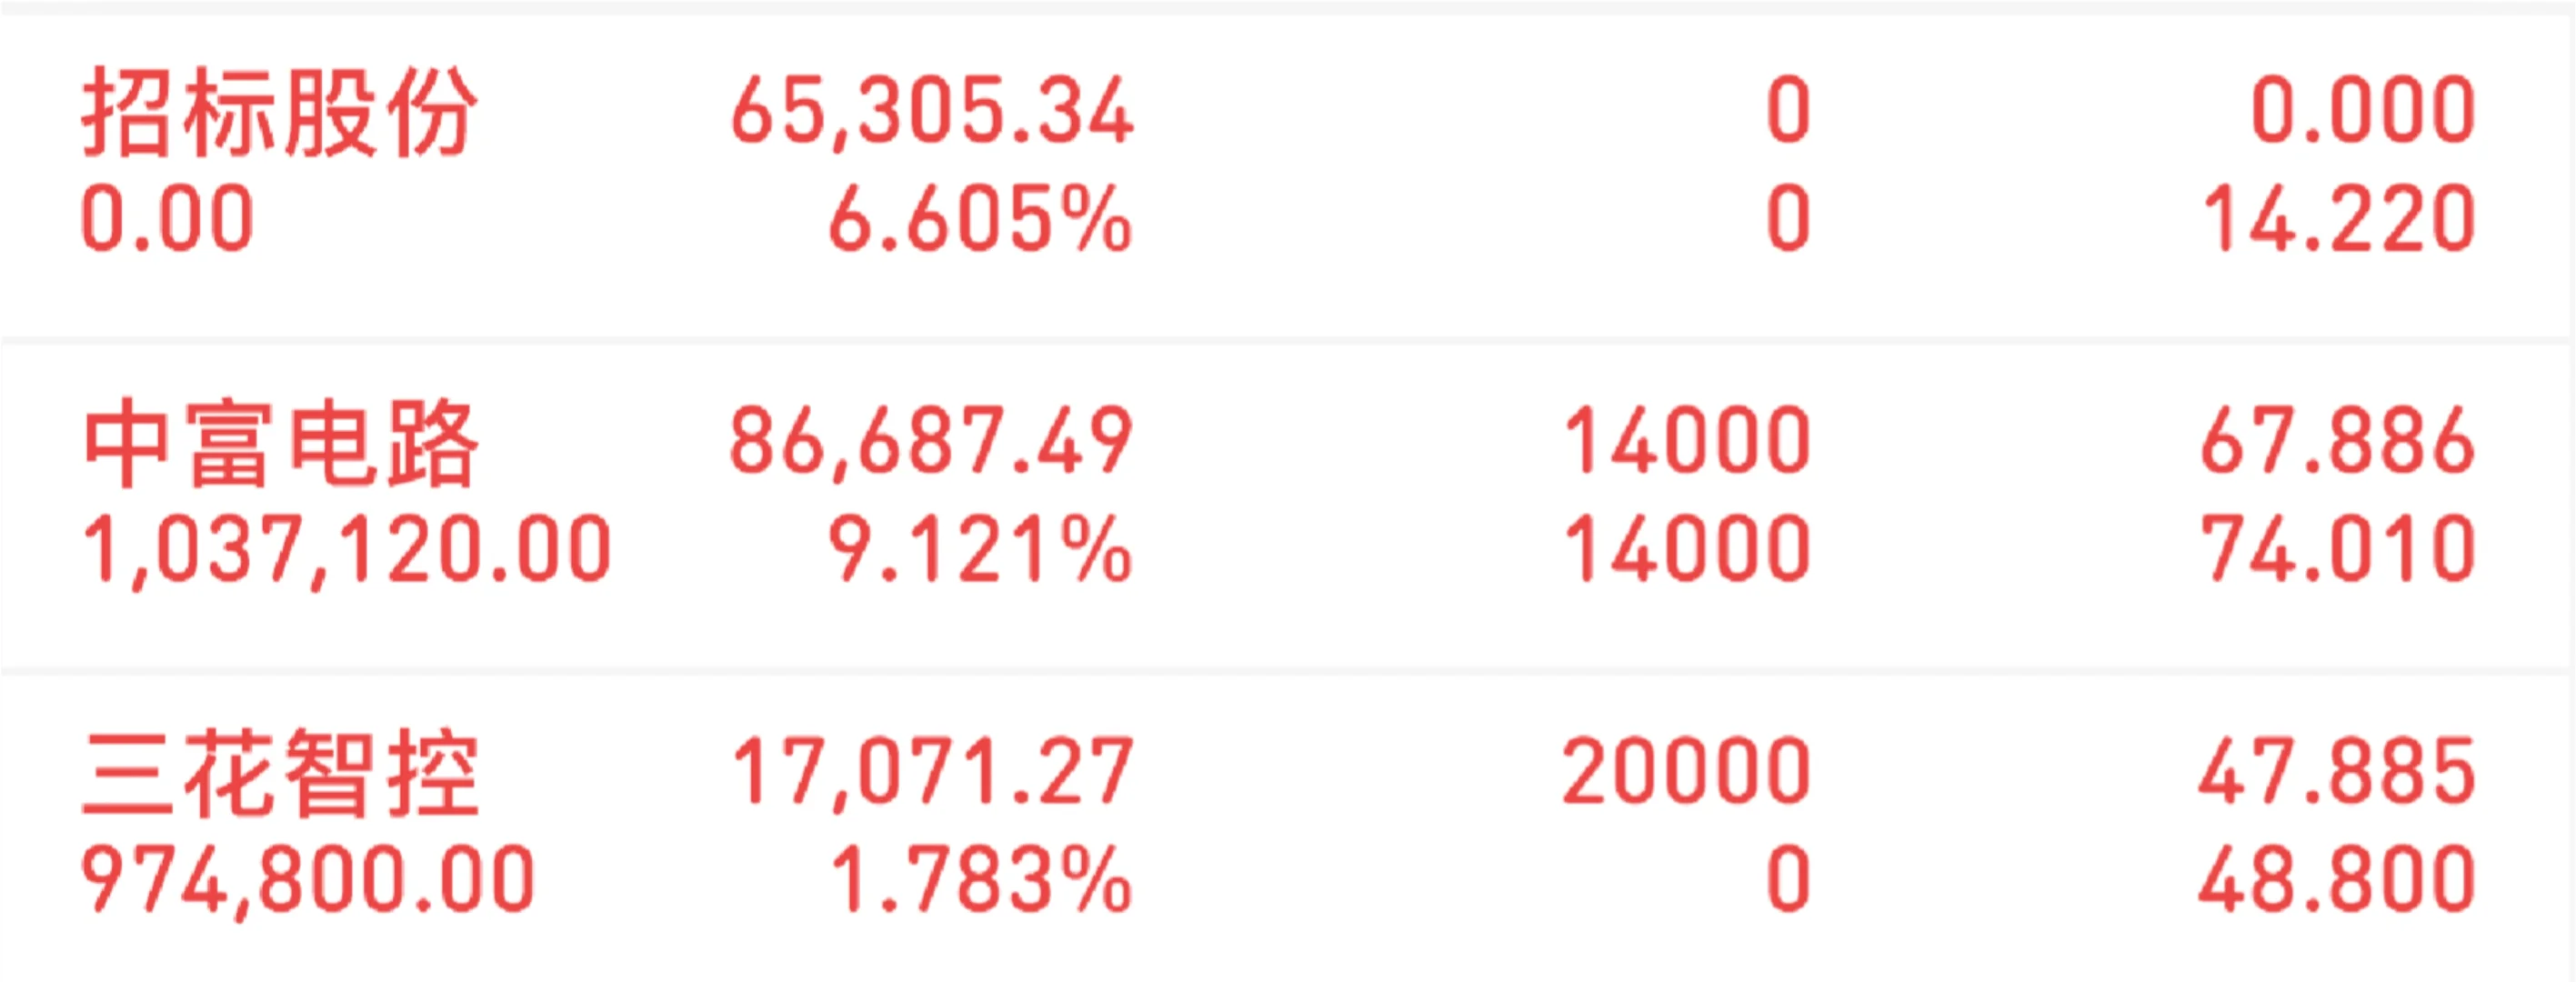
Task: Select 招标股份 market value 0.00
Action: tap(167, 219)
